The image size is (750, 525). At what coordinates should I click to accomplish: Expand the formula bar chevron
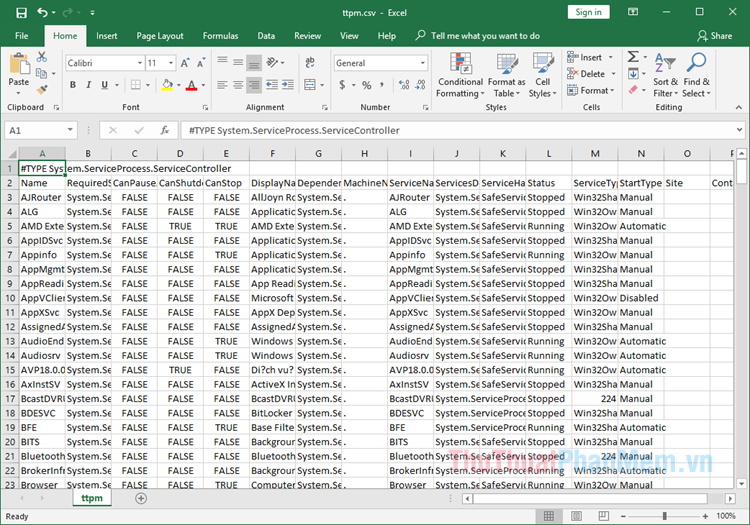coord(739,130)
